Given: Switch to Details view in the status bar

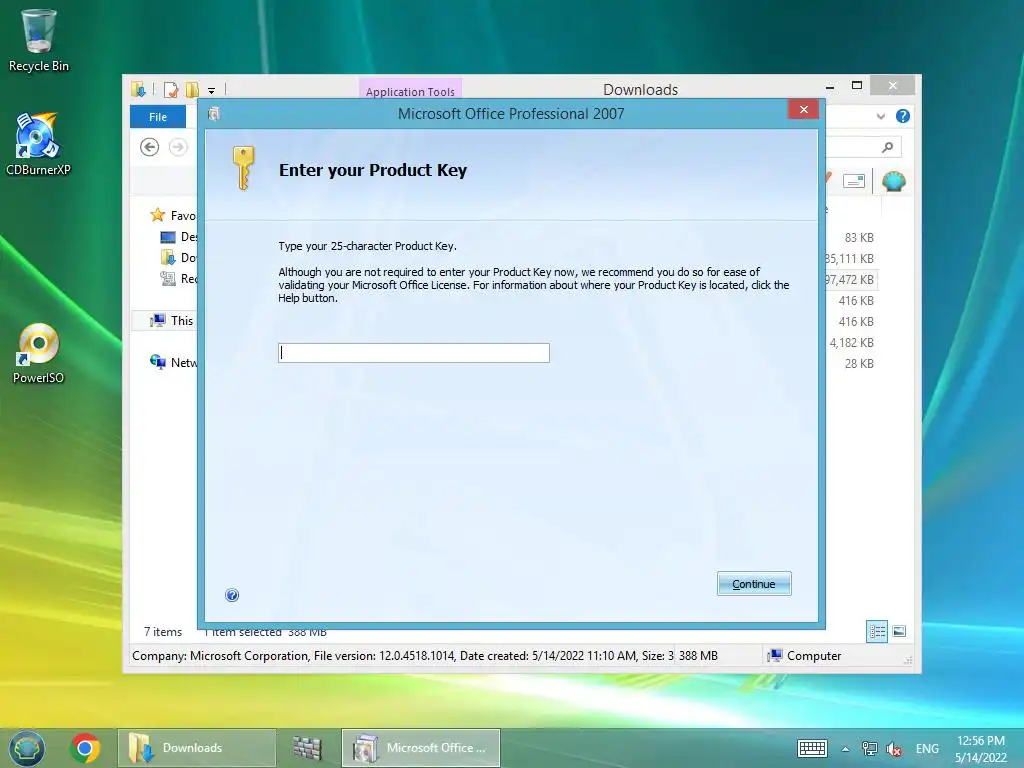Looking at the screenshot, I should pos(876,631).
